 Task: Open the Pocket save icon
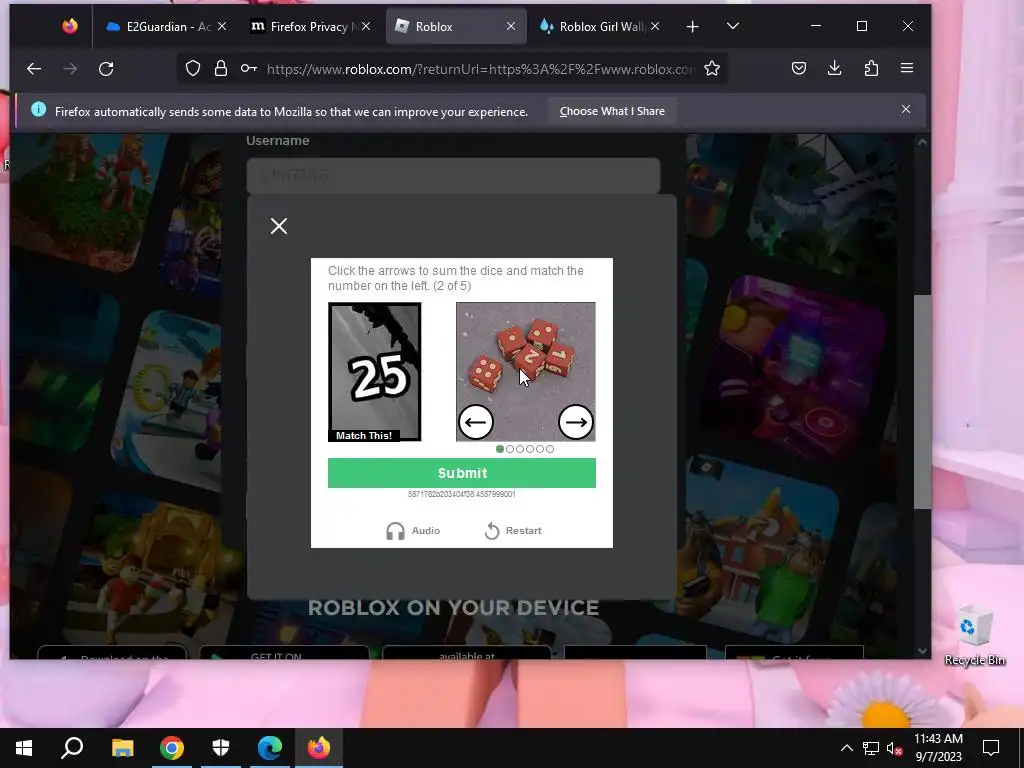pyautogui.click(x=799, y=68)
